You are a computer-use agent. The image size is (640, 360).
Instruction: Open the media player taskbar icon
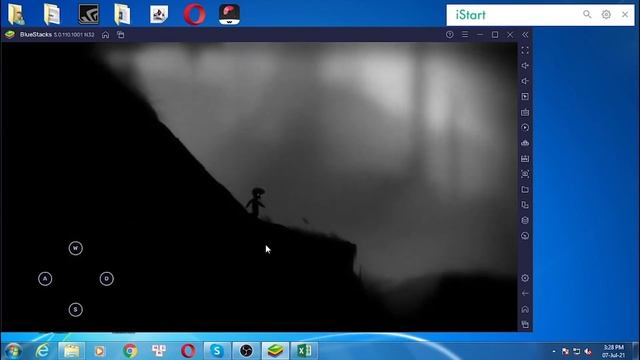100,351
